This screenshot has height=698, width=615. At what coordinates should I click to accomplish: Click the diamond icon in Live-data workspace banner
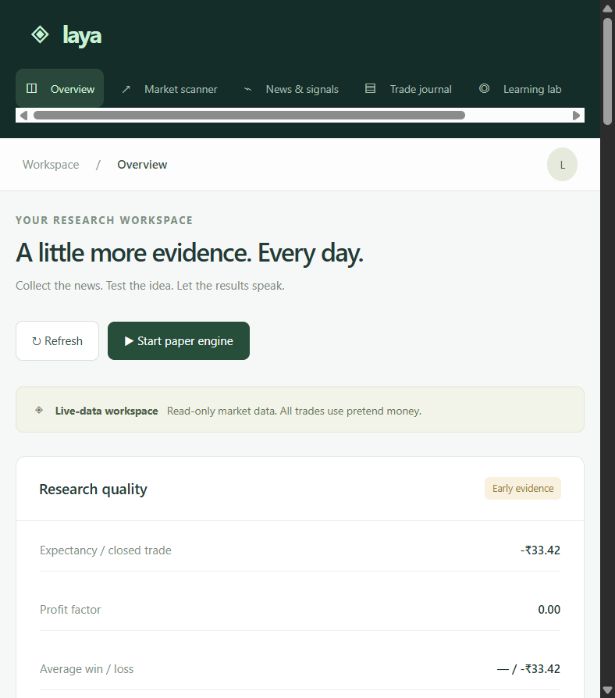pyautogui.click(x=39, y=410)
